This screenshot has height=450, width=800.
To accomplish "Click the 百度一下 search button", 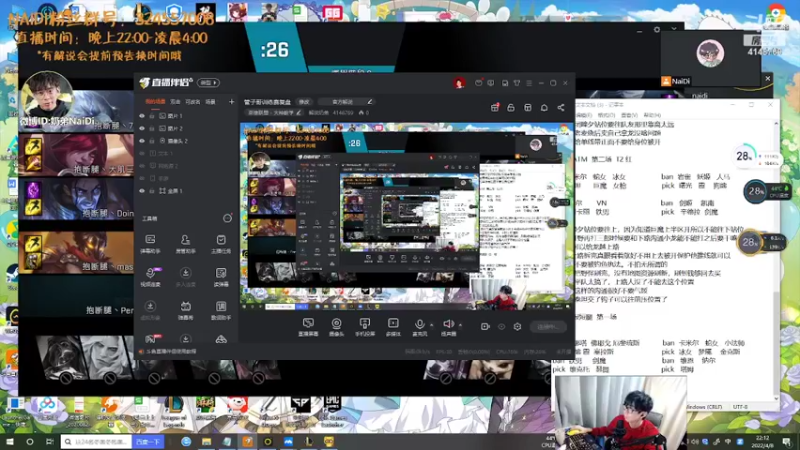I will click(x=148, y=441).
